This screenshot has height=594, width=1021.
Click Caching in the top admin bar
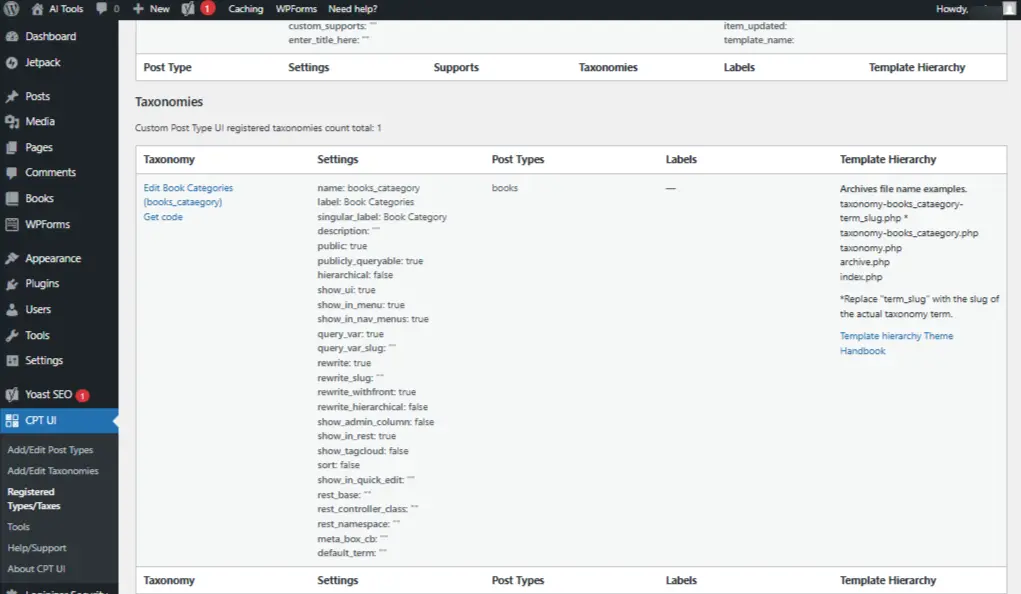point(246,9)
